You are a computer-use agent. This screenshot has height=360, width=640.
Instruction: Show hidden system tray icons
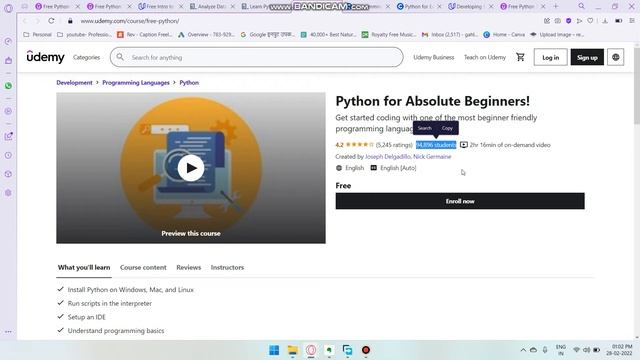tap(523, 350)
